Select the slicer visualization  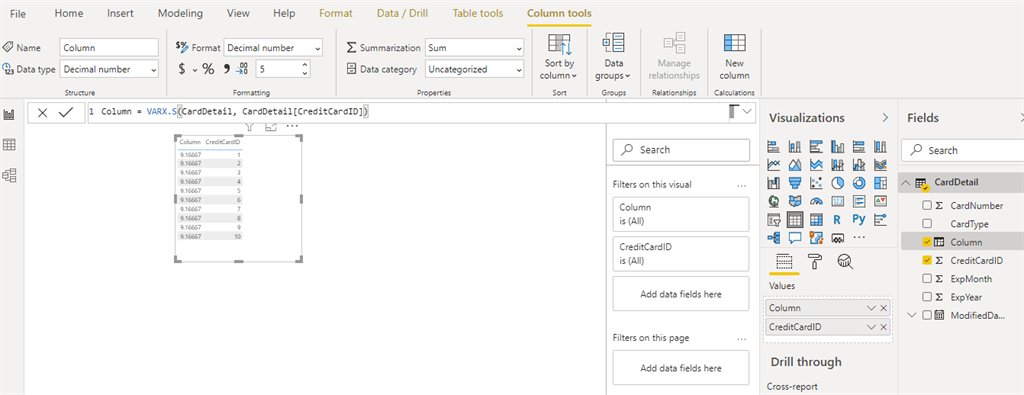(775, 219)
